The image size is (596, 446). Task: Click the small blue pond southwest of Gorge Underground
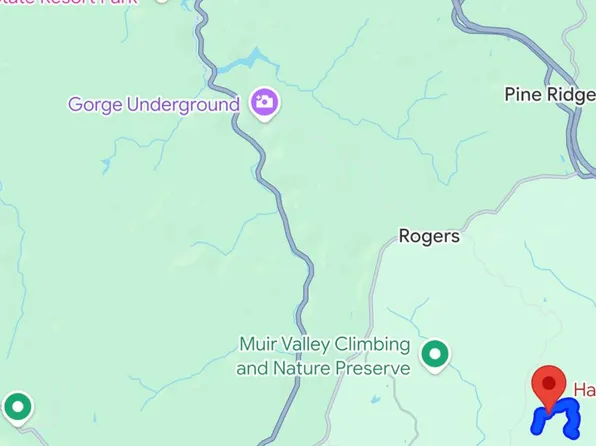[x=105, y=165]
